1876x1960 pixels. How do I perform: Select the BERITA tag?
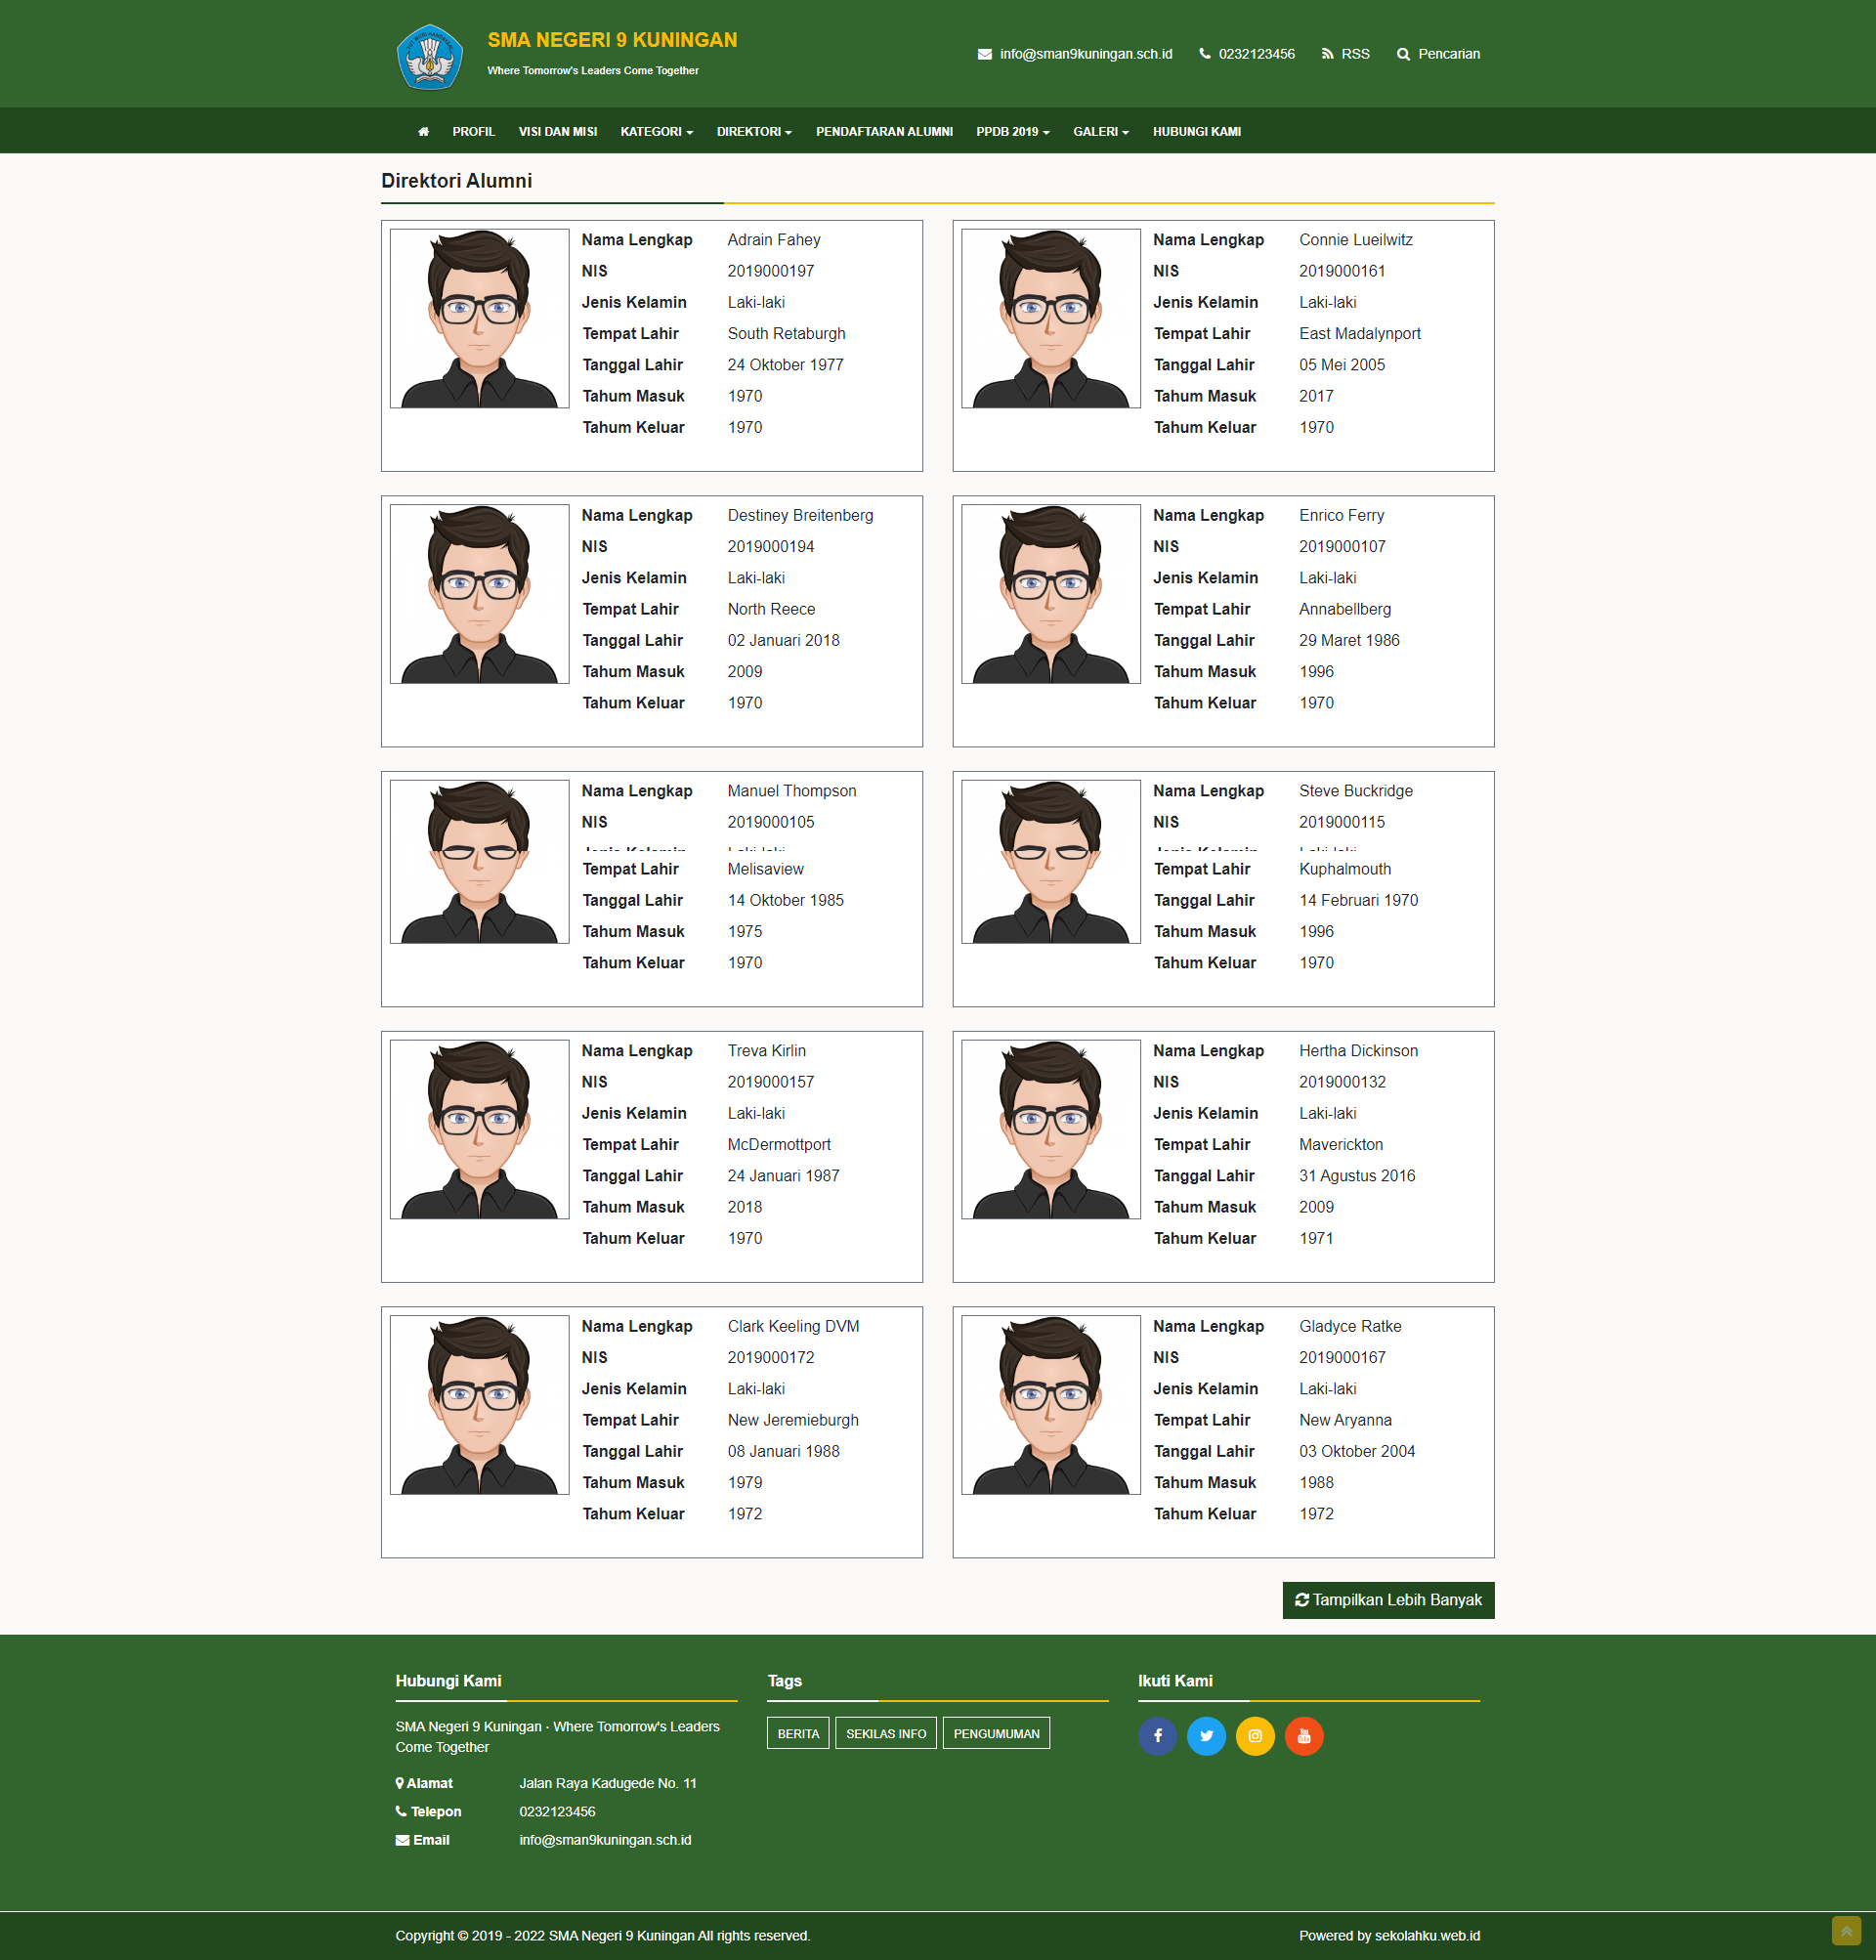798,1733
